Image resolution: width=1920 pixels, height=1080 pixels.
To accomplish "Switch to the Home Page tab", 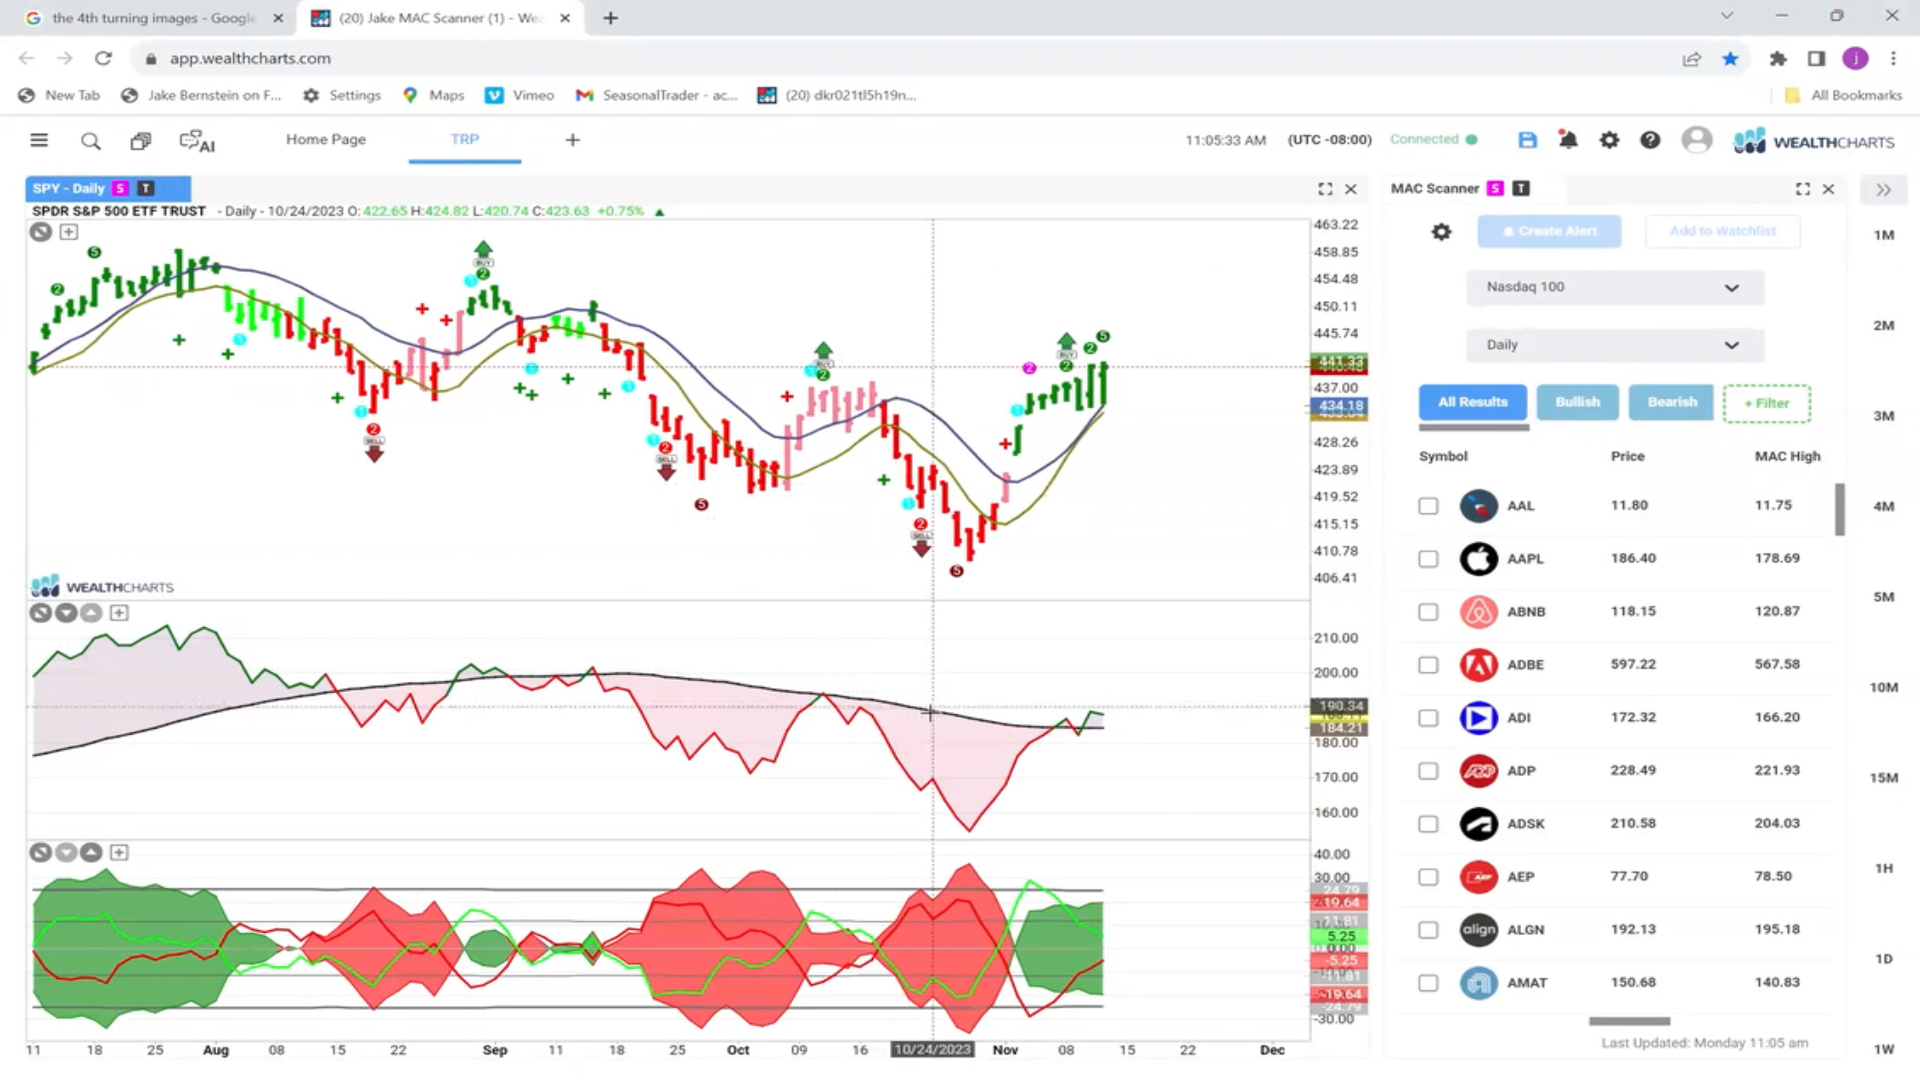I will tap(326, 140).
